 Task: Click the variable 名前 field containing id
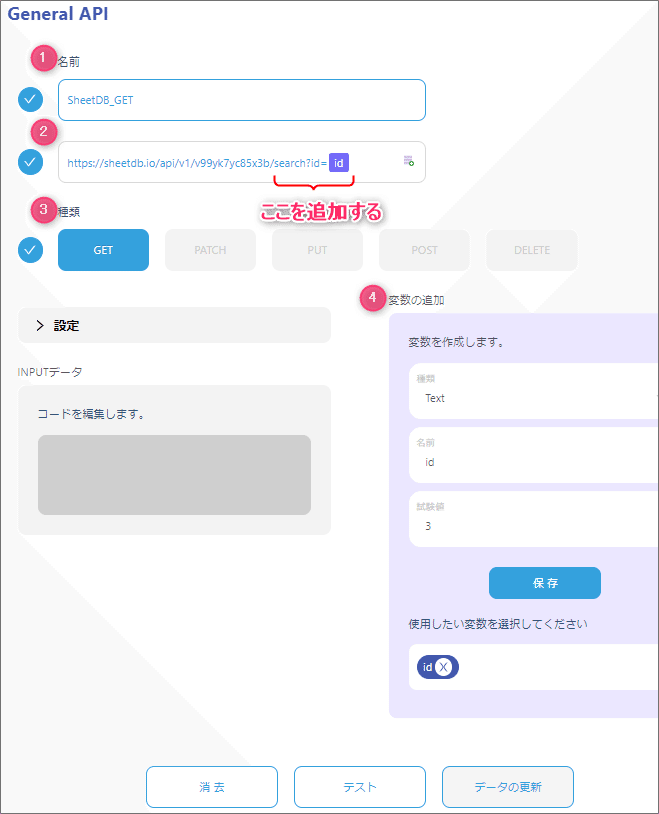pyautogui.click(x=534, y=455)
